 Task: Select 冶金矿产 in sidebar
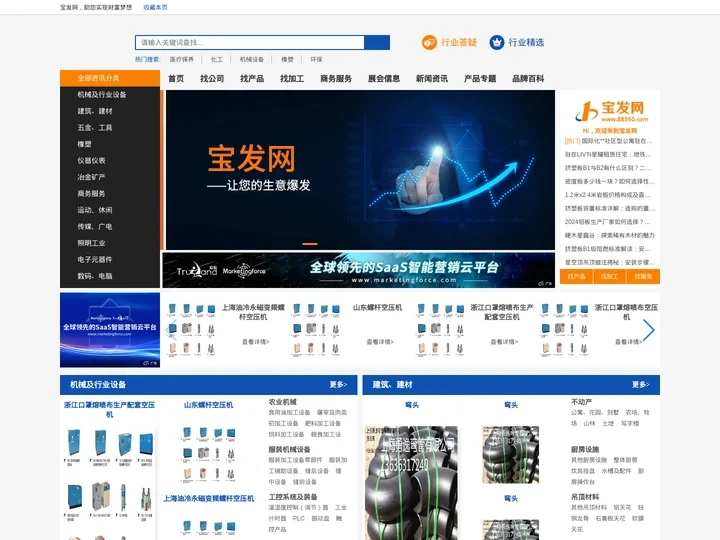coord(91,177)
